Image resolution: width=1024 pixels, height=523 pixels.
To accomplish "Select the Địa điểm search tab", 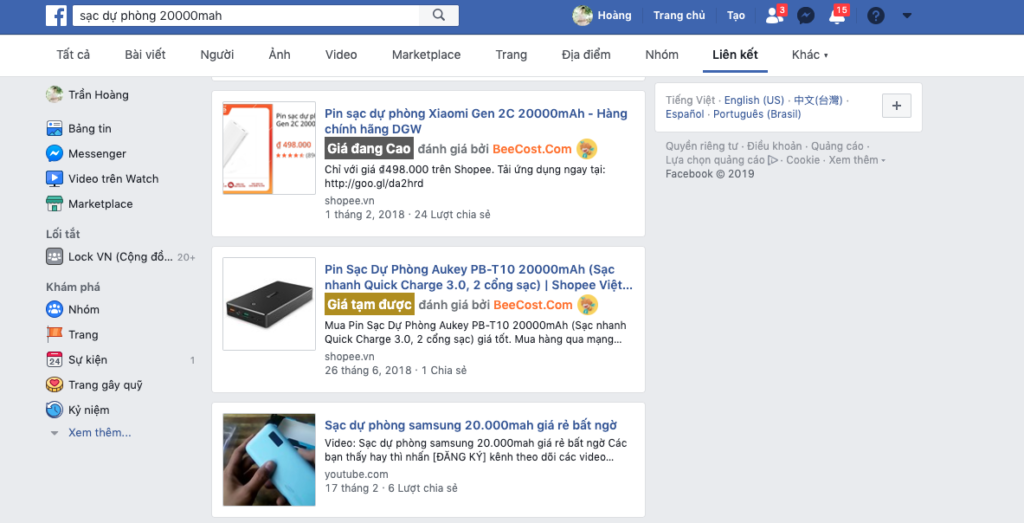I will (586, 55).
